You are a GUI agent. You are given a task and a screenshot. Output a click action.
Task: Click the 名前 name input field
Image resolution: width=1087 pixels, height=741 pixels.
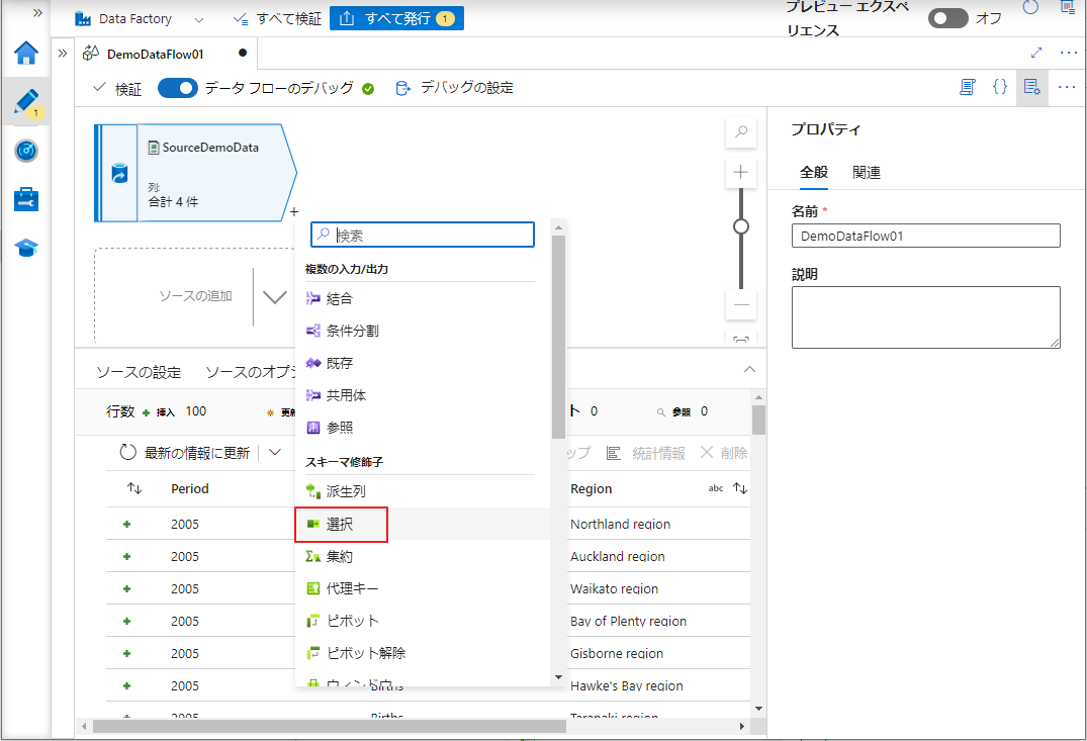(x=925, y=236)
